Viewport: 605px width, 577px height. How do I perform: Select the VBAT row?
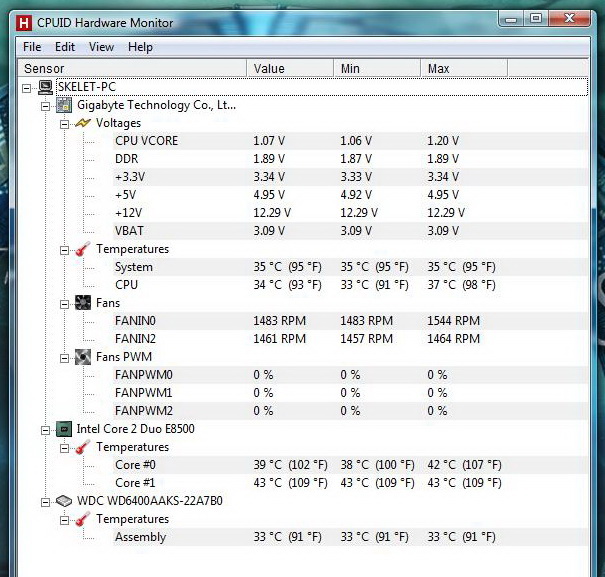350,231
